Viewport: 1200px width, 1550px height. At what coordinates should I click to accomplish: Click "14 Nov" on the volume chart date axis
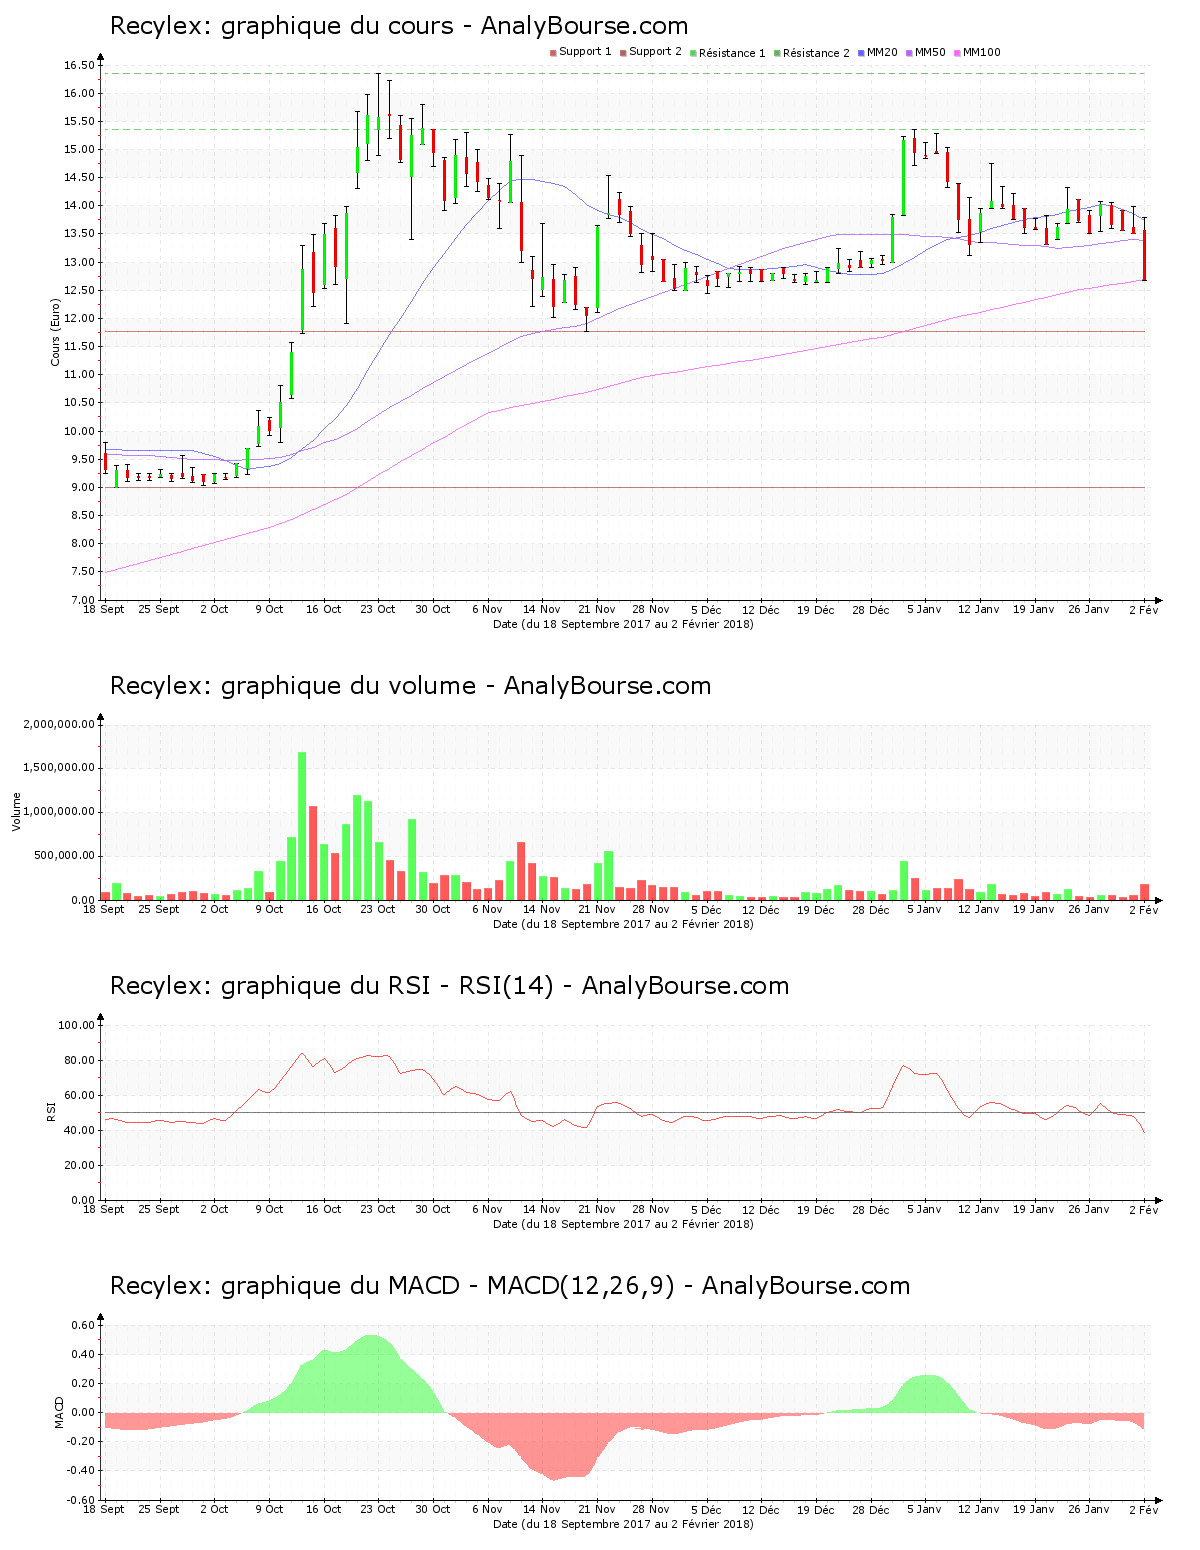click(x=542, y=909)
